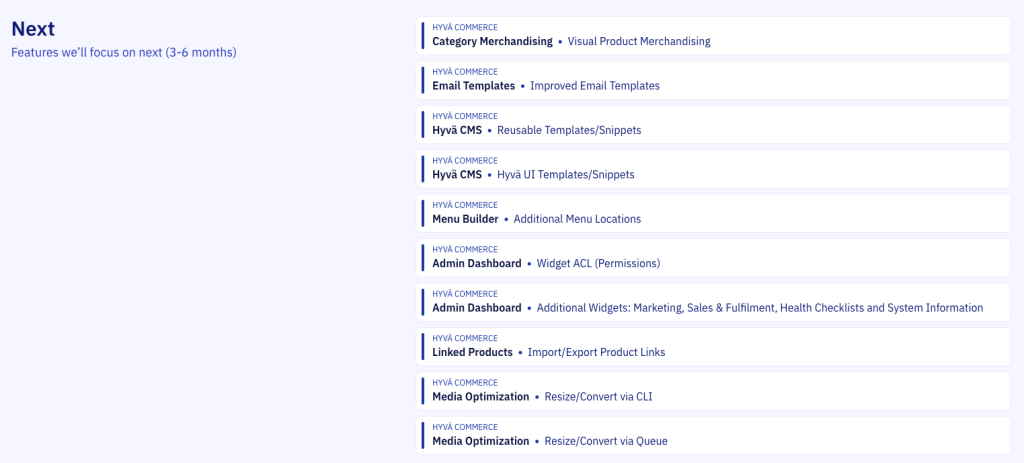Open the Category Merchandising roadmap card

point(712,35)
